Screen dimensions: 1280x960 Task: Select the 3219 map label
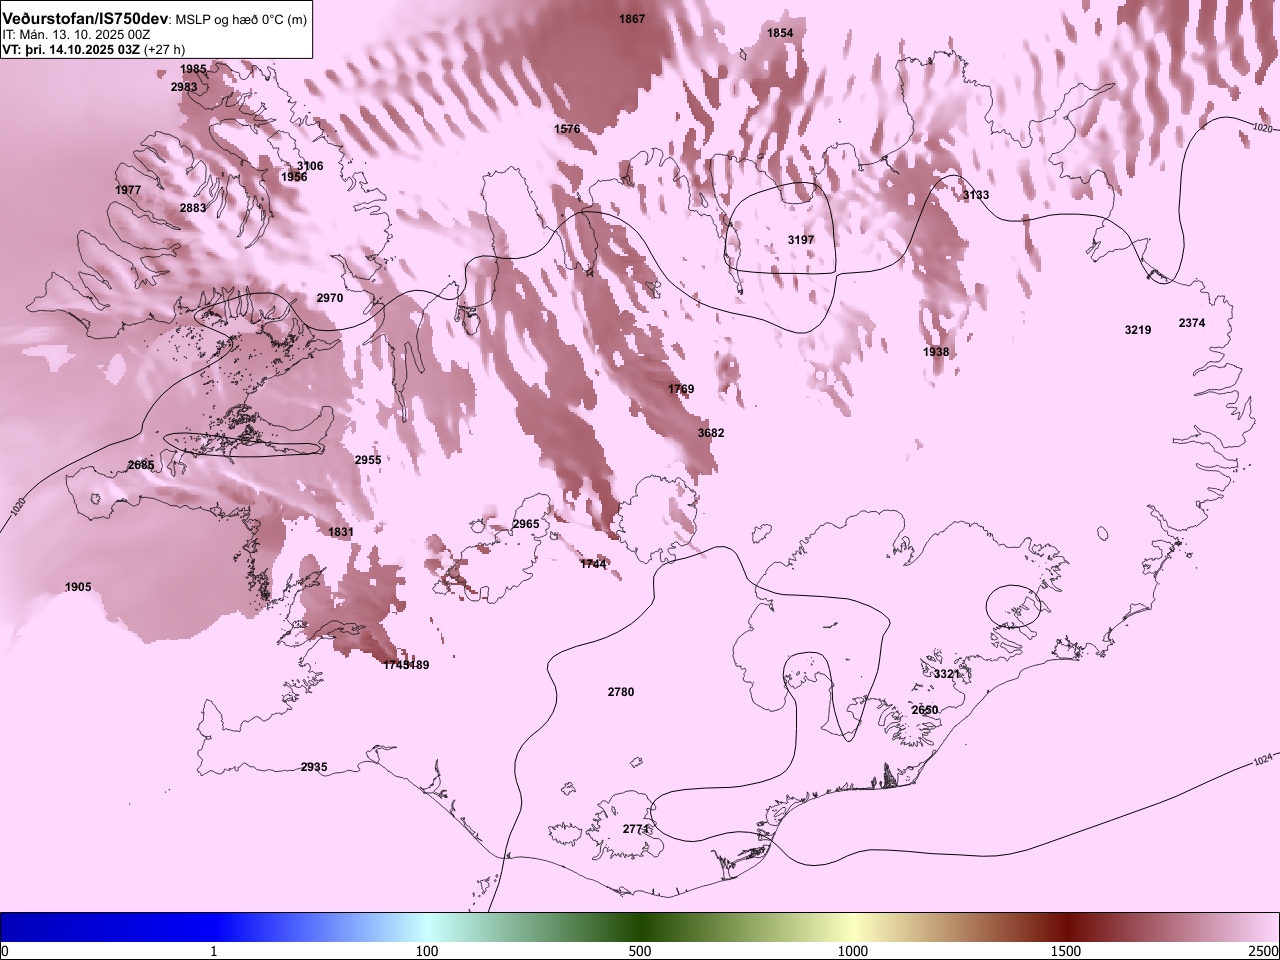pos(1138,330)
